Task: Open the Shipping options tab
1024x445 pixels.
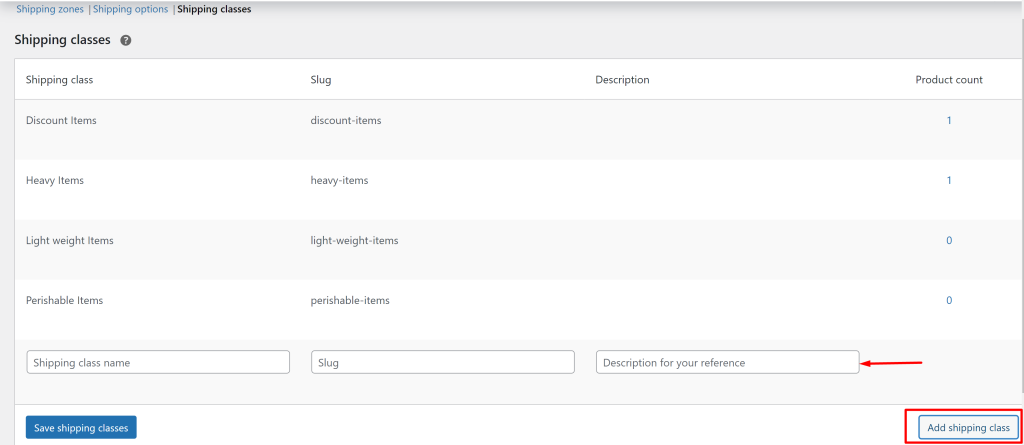Action: coord(131,9)
